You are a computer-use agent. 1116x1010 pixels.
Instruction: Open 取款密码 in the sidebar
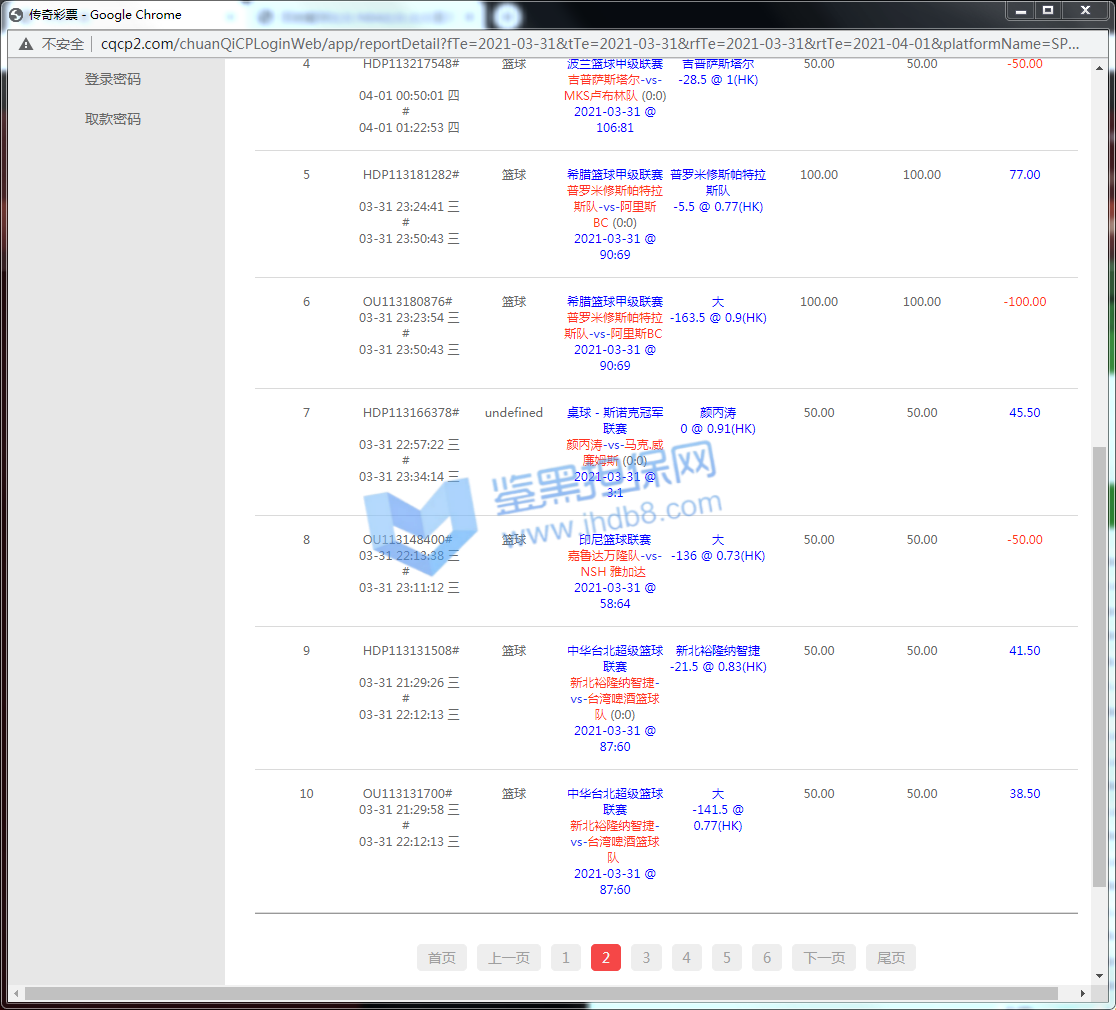pyautogui.click(x=113, y=119)
